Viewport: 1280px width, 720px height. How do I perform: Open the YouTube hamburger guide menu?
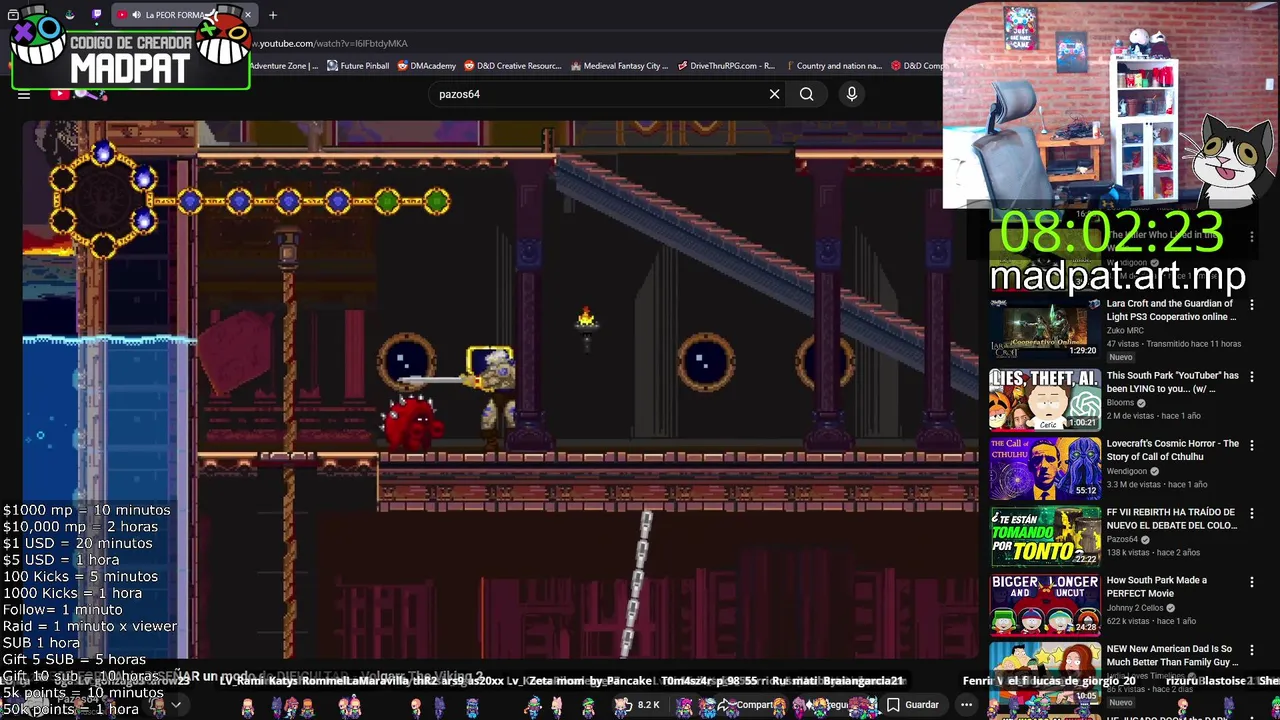coord(24,95)
